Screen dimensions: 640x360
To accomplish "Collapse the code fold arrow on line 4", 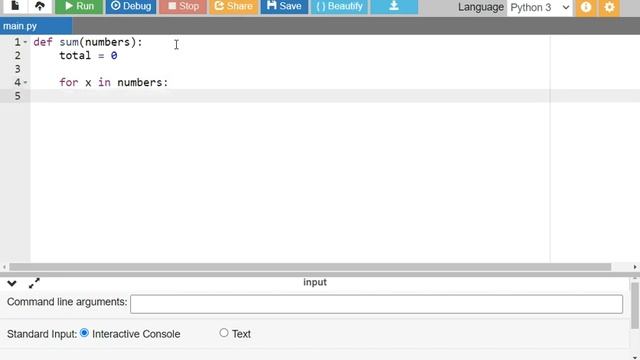I will tap(25, 82).
